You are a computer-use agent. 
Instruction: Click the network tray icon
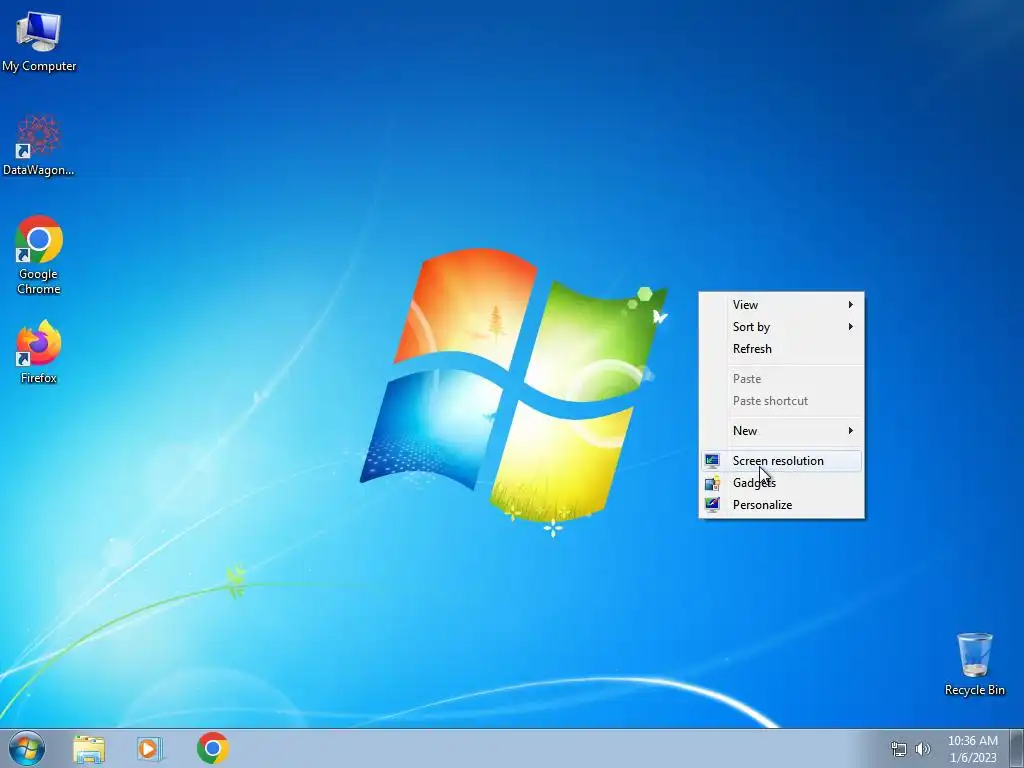pos(899,749)
